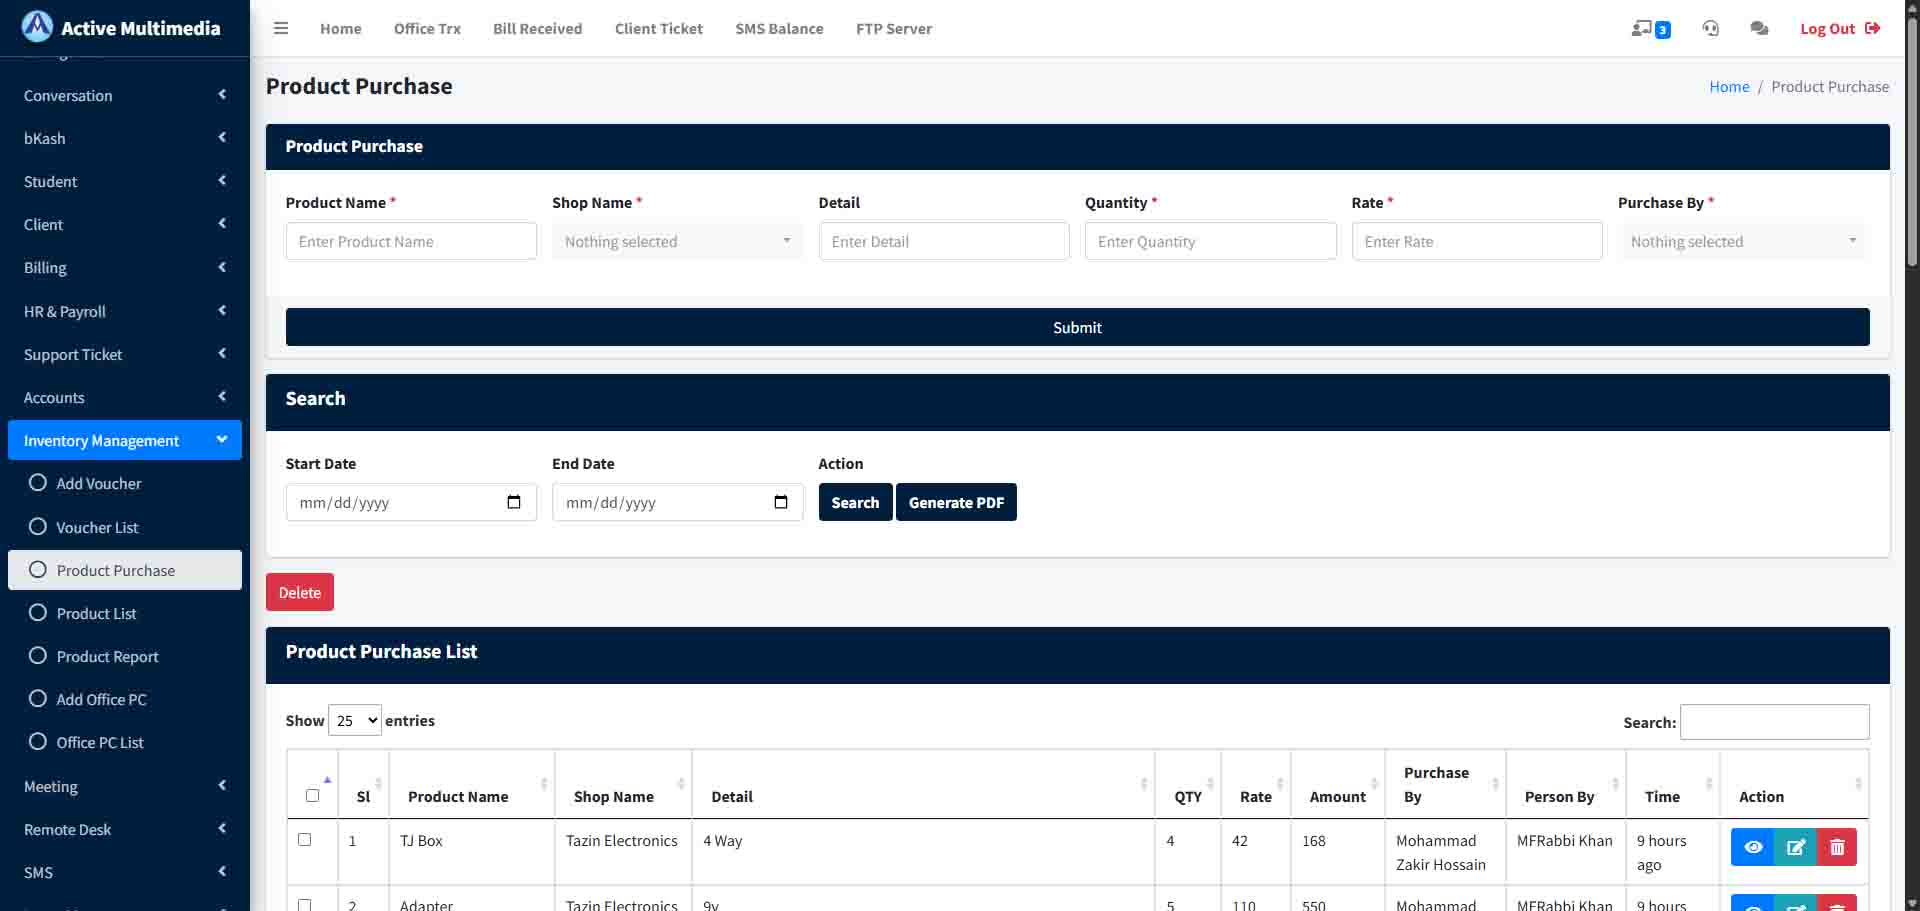Sort by Product Name column arrows
This screenshot has height=911, width=1920.
(x=544, y=784)
